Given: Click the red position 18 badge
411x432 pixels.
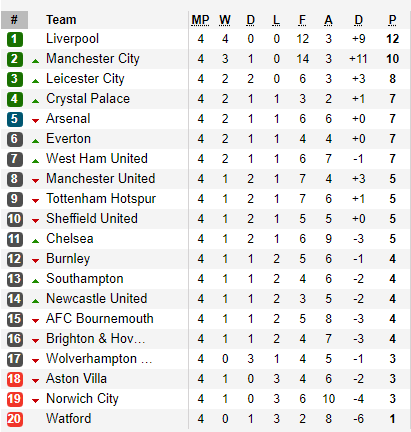Looking at the screenshot, I should (x=15, y=379).
